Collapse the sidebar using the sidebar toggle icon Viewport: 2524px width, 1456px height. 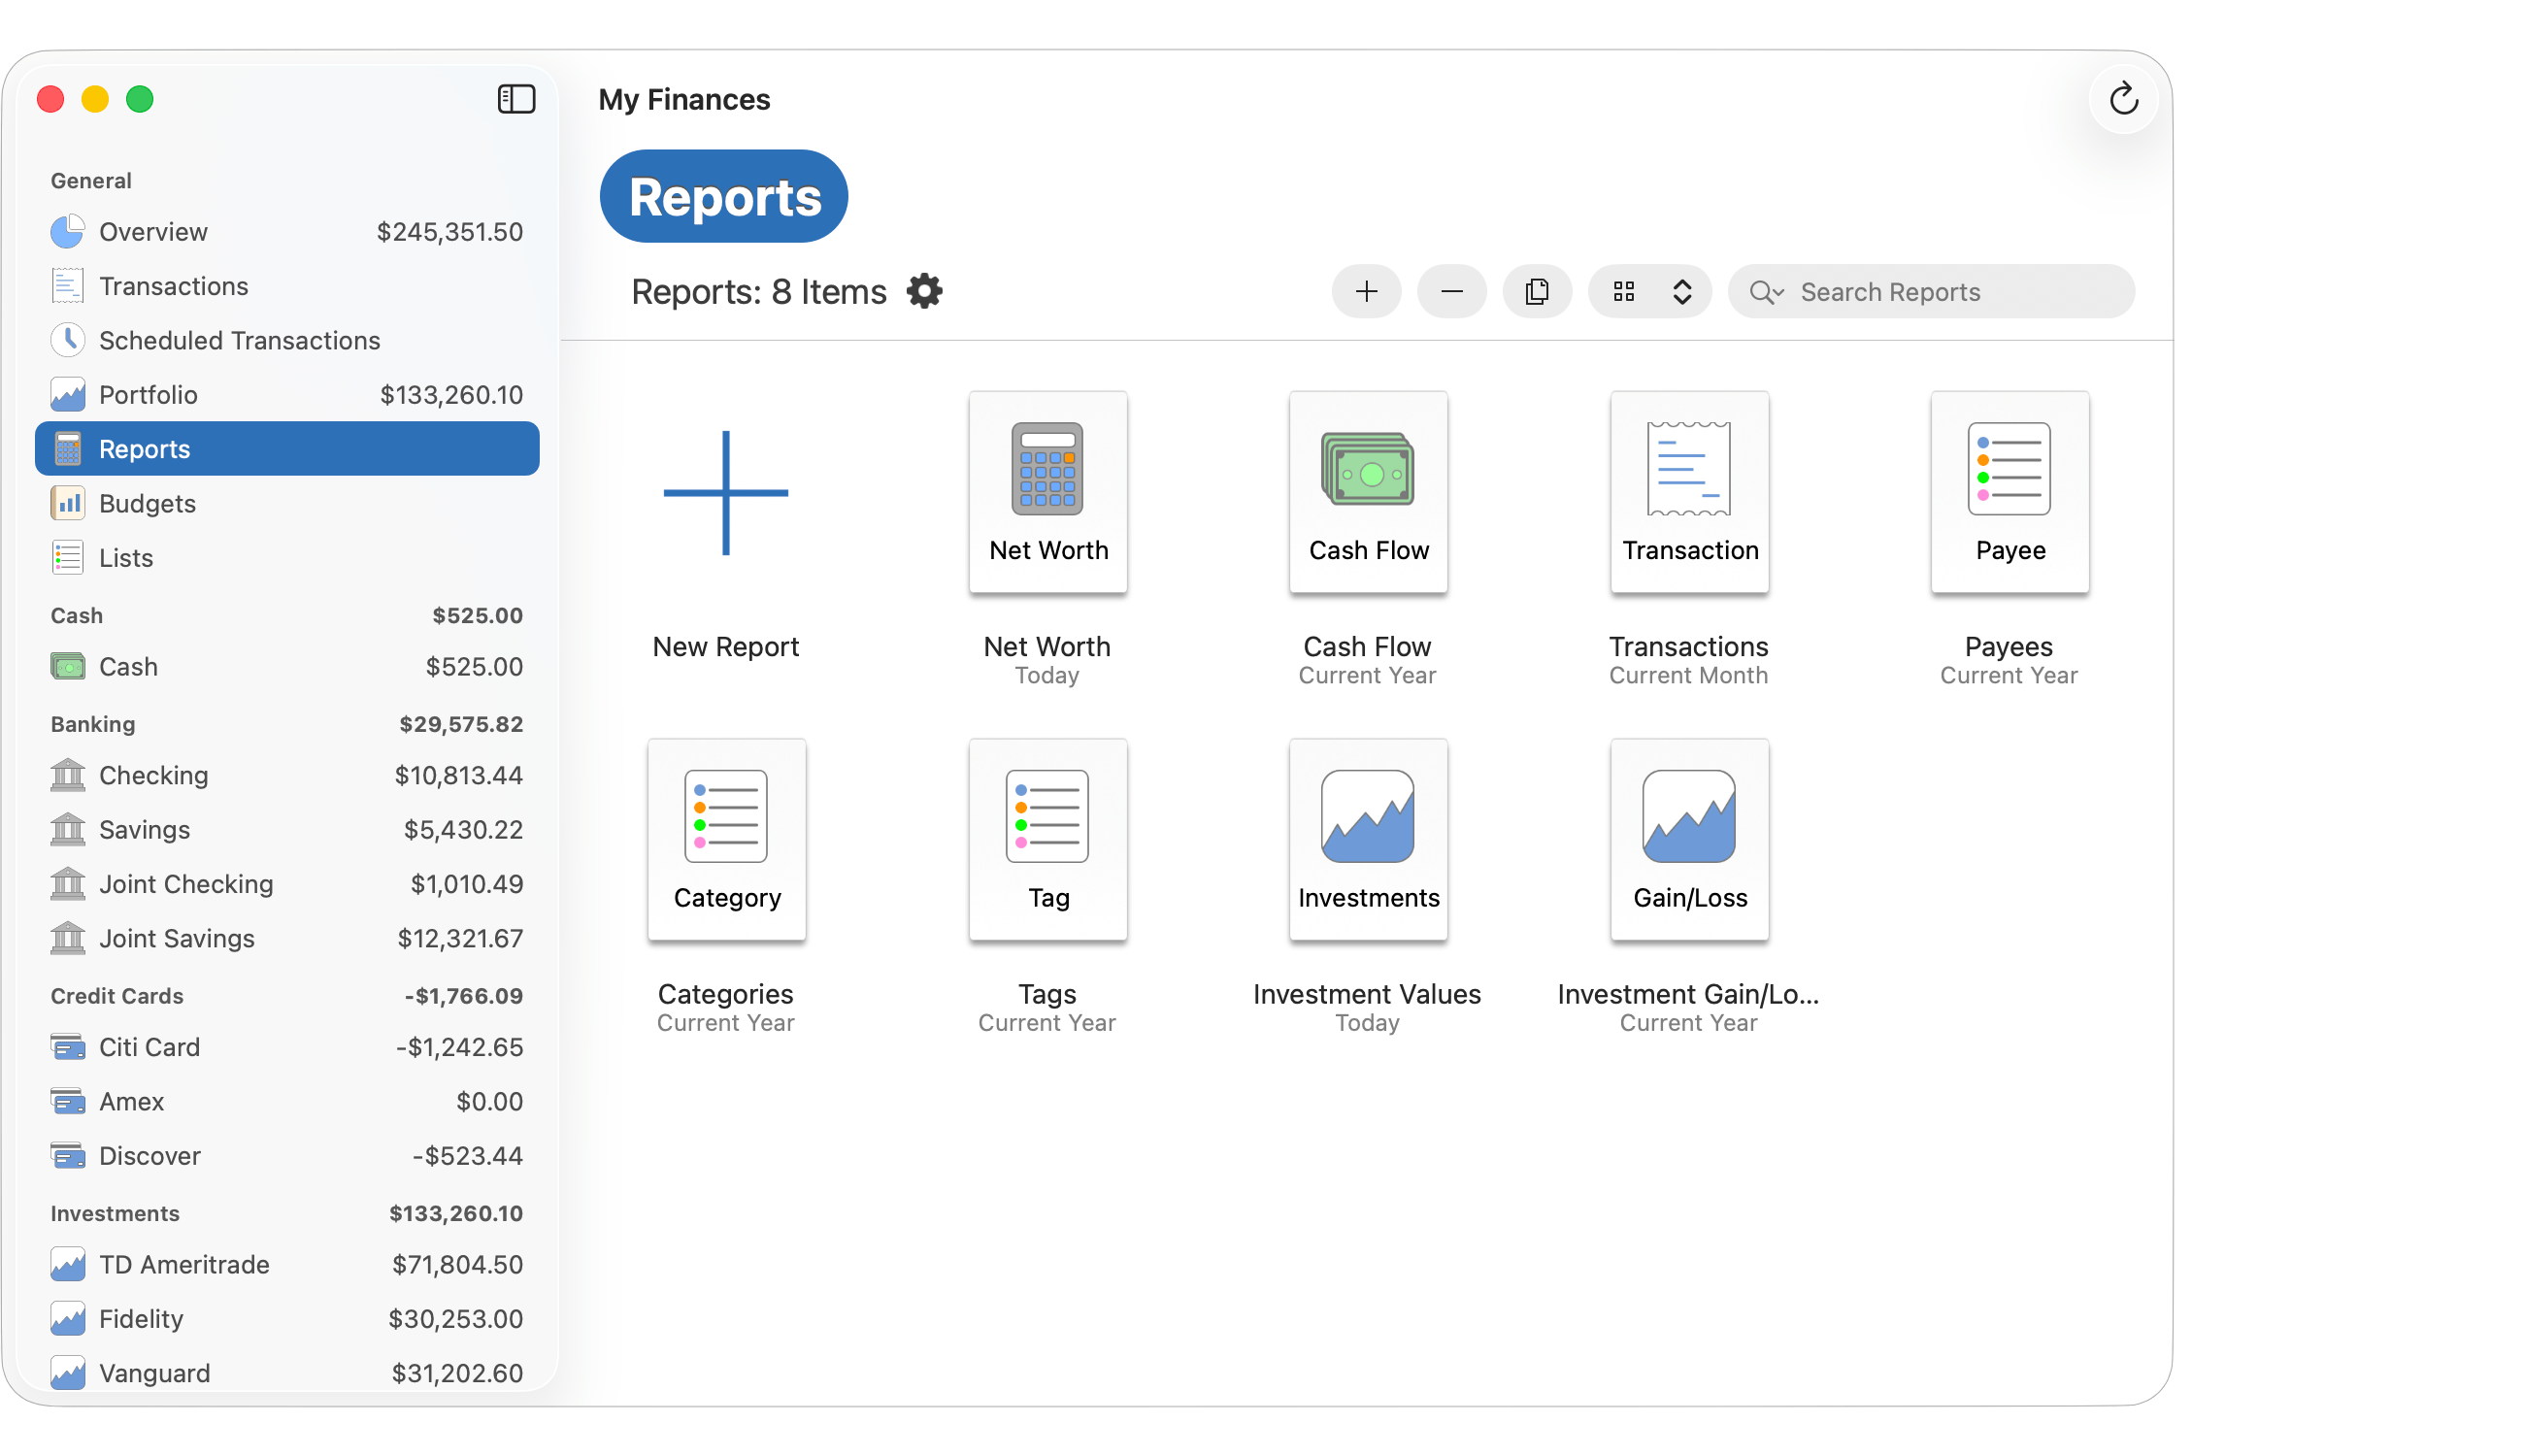point(516,99)
